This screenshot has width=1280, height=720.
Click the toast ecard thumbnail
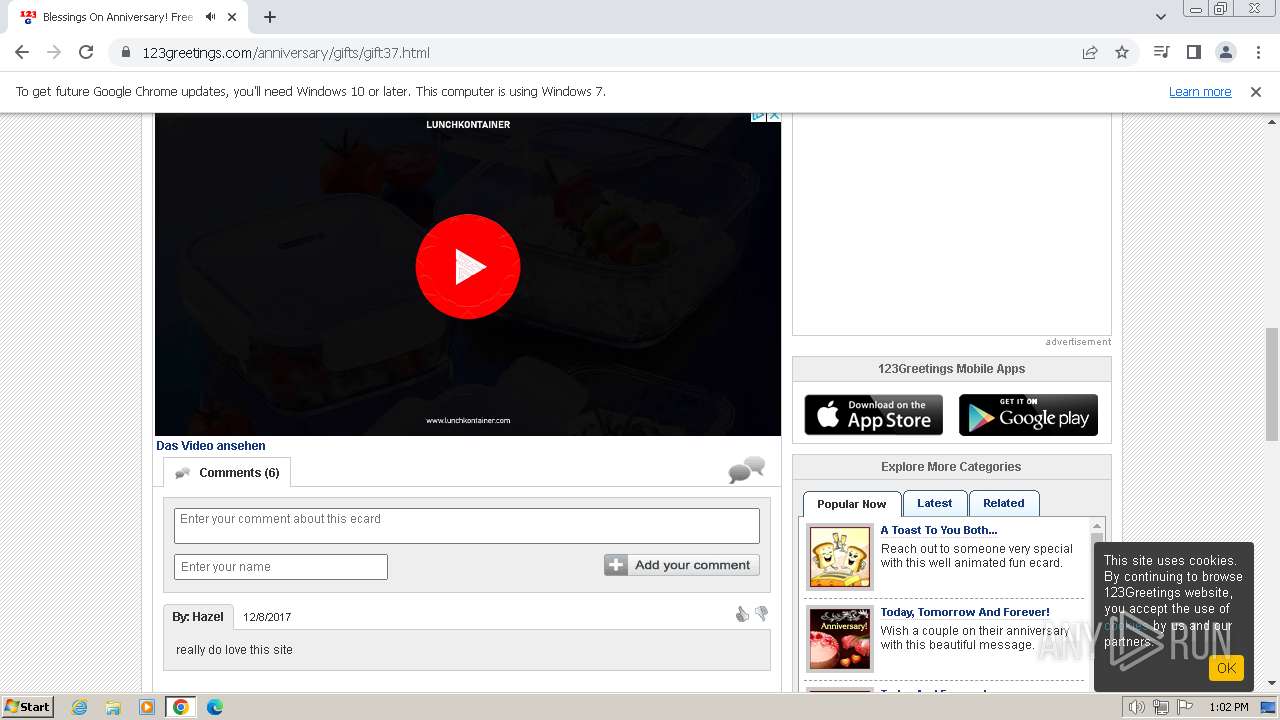point(840,558)
